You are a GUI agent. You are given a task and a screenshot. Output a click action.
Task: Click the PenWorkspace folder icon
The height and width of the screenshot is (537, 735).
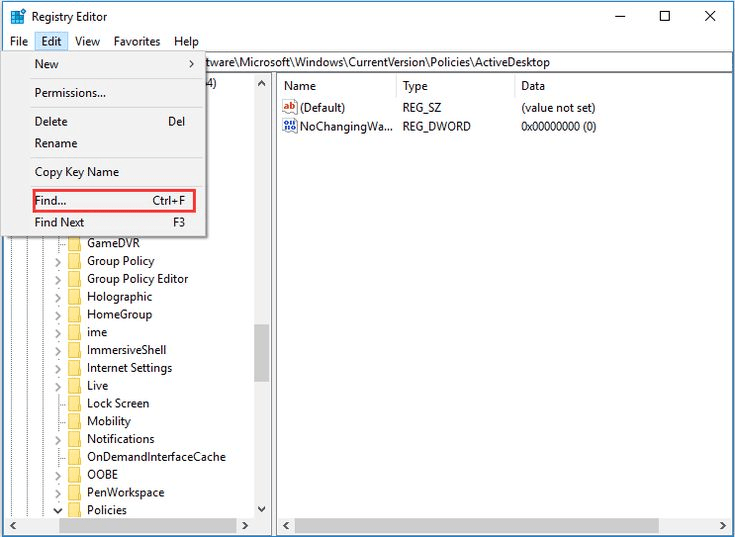[x=73, y=492]
